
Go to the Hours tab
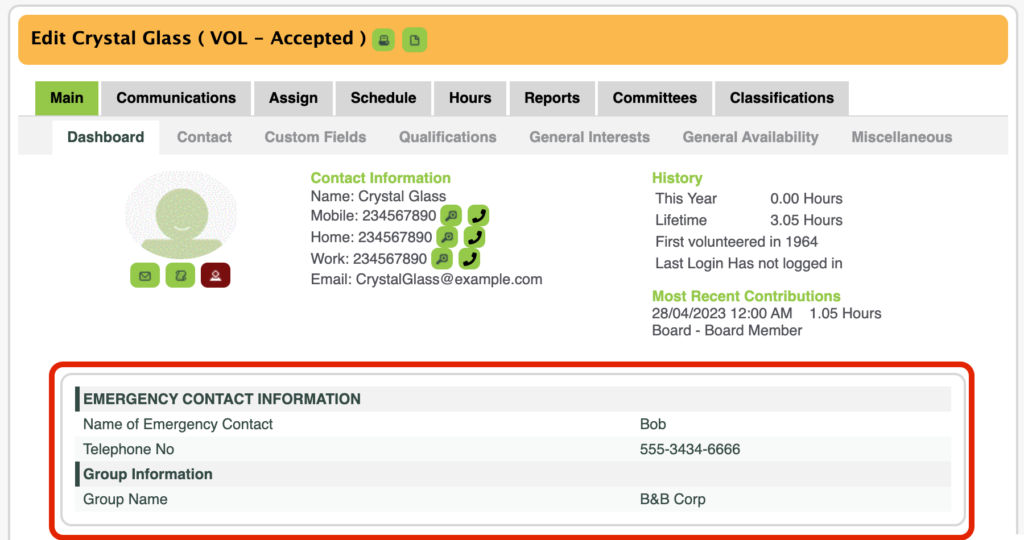click(470, 98)
